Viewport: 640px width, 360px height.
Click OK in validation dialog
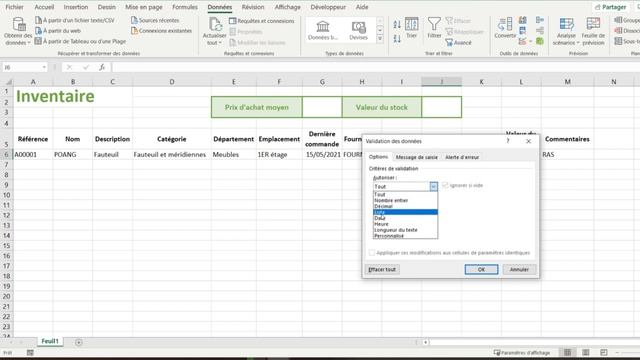coord(481,269)
